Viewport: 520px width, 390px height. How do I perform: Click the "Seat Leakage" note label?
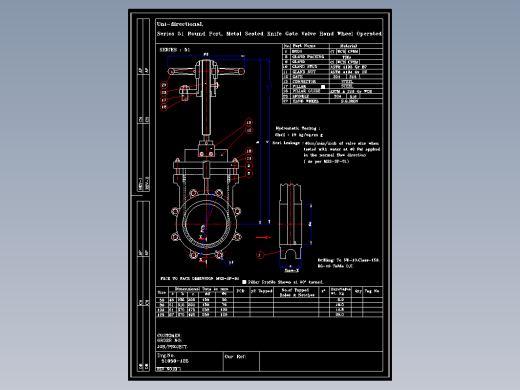(x=286, y=143)
